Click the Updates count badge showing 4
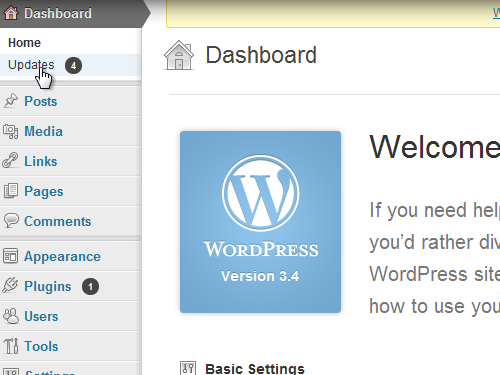The height and width of the screenshot is (375, 500). click(x=73, y=65)
